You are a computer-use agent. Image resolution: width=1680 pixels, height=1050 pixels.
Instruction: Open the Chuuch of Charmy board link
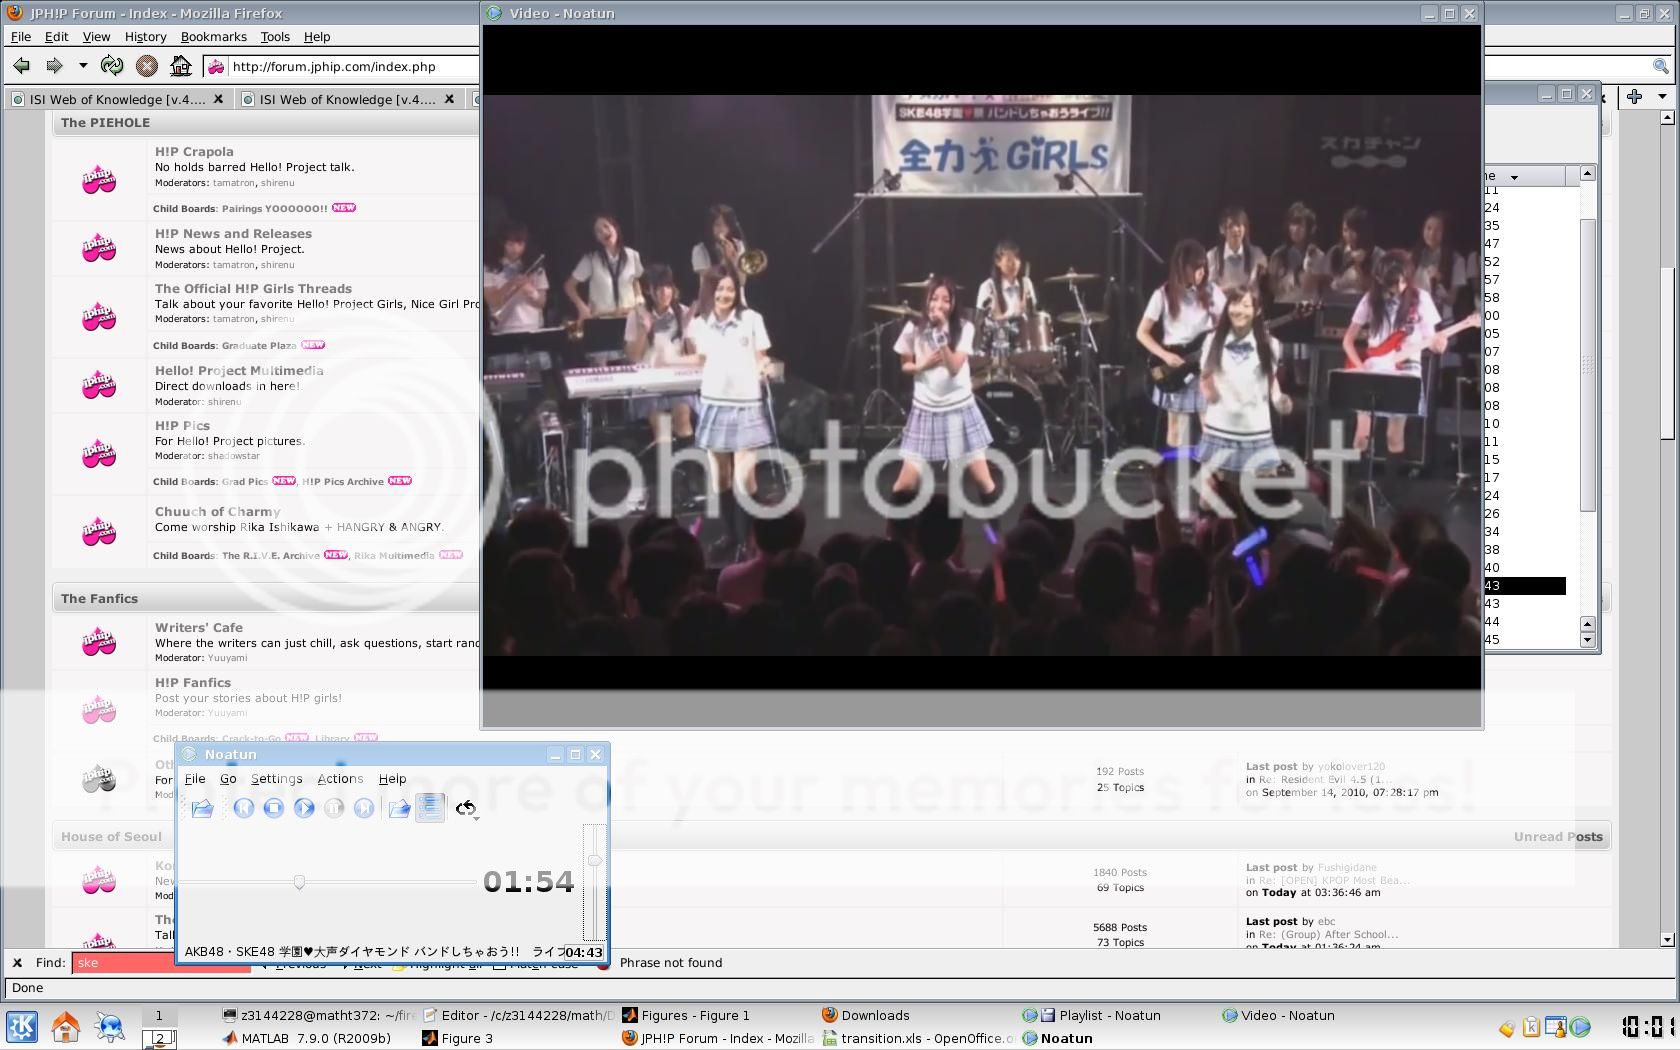pyautogui.click(x=218, y=512)
